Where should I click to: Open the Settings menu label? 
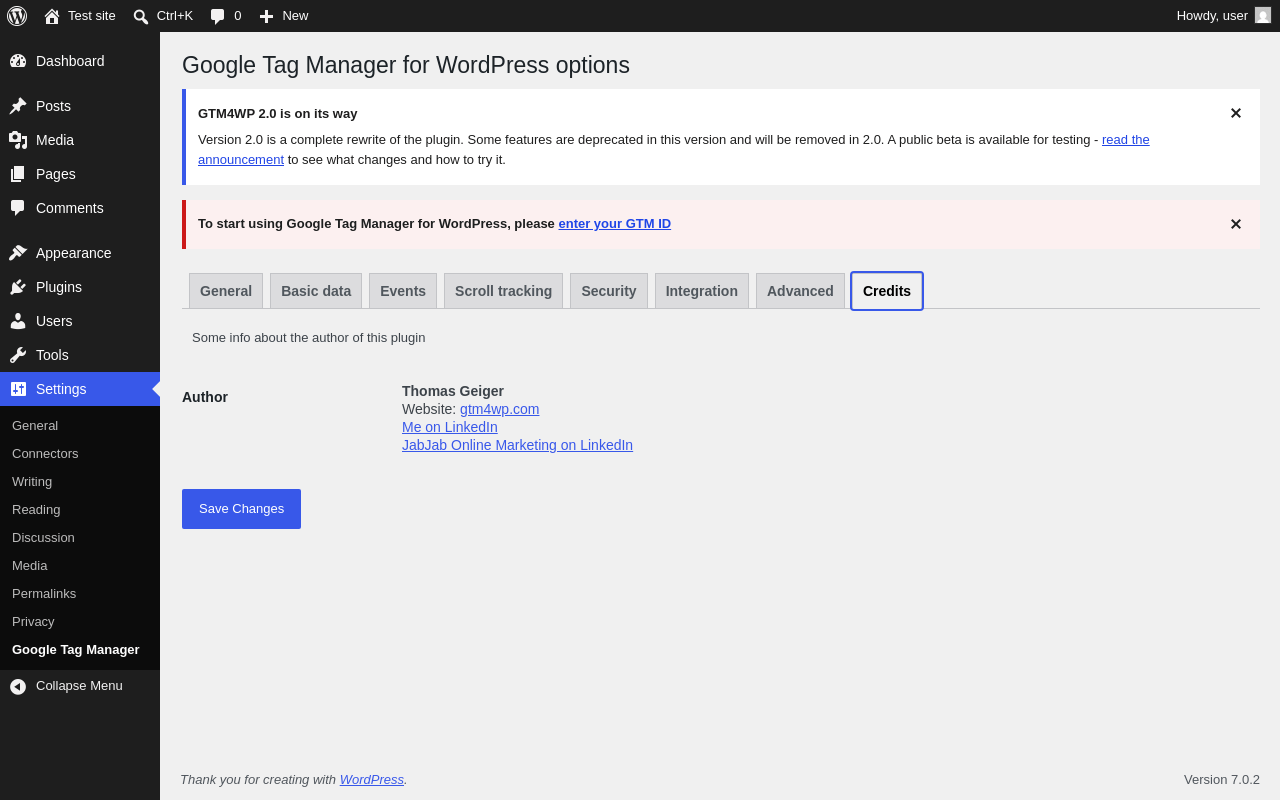(x=61, y=389)
